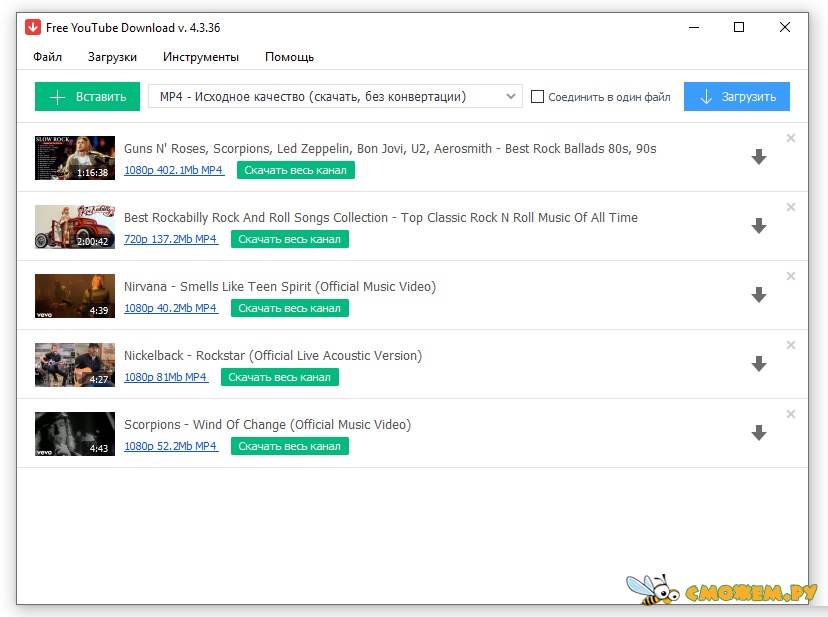Image resolution: width=828 pixels, height=617 pixels.
Task: Click 'Скачать весь канал' for Nirvana video
Action: (289, 308)
